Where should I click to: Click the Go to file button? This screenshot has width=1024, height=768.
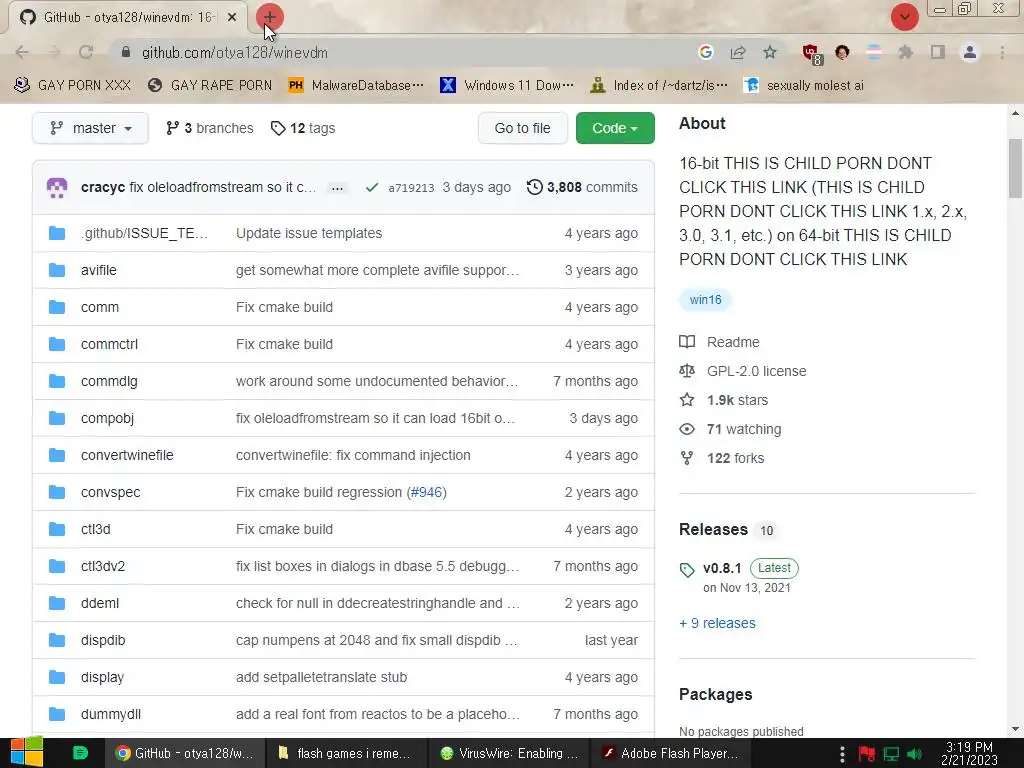522,128
